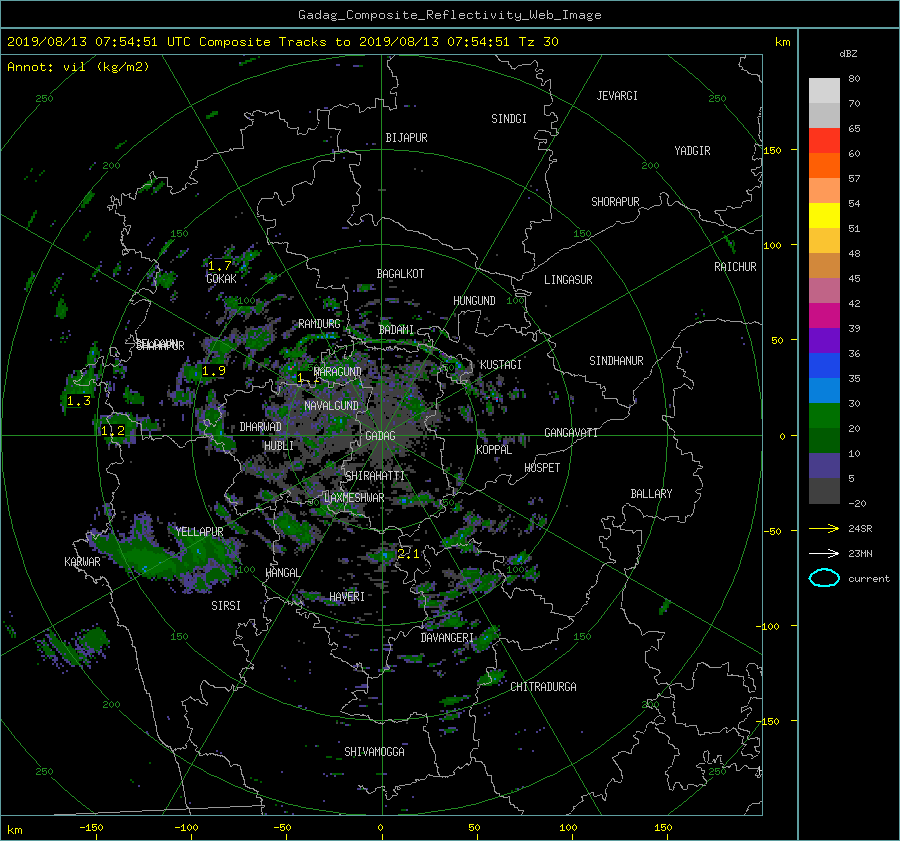The width and height of the screenshot is (900, 841).
Task: Click the SIRSI city label
Action: tap(226, 606)
